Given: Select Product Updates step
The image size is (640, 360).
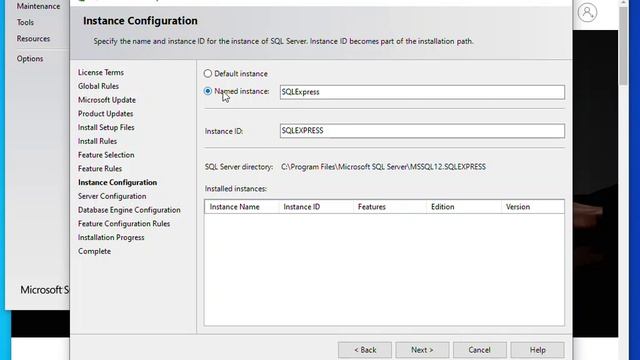Looking at the screenshot, I should pos(106,113).
